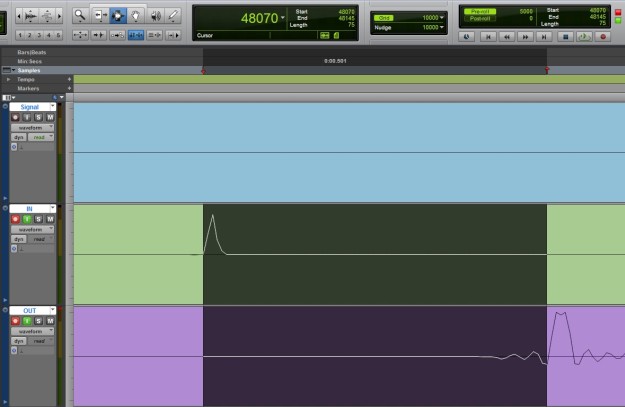The width and height of the screenshot is (625, 407).
Task: Select the Min:Secs ruler
Action: 29,61
